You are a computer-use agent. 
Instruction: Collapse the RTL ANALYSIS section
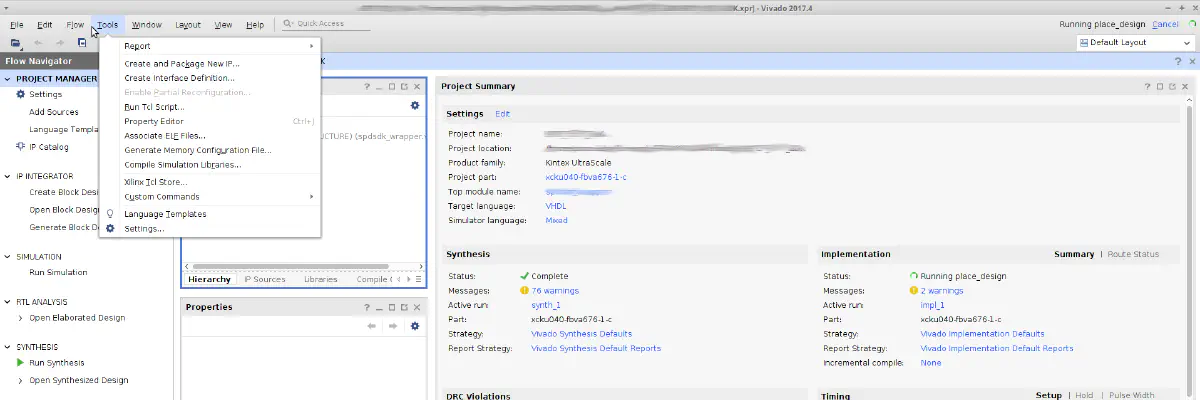coord(8,301)
